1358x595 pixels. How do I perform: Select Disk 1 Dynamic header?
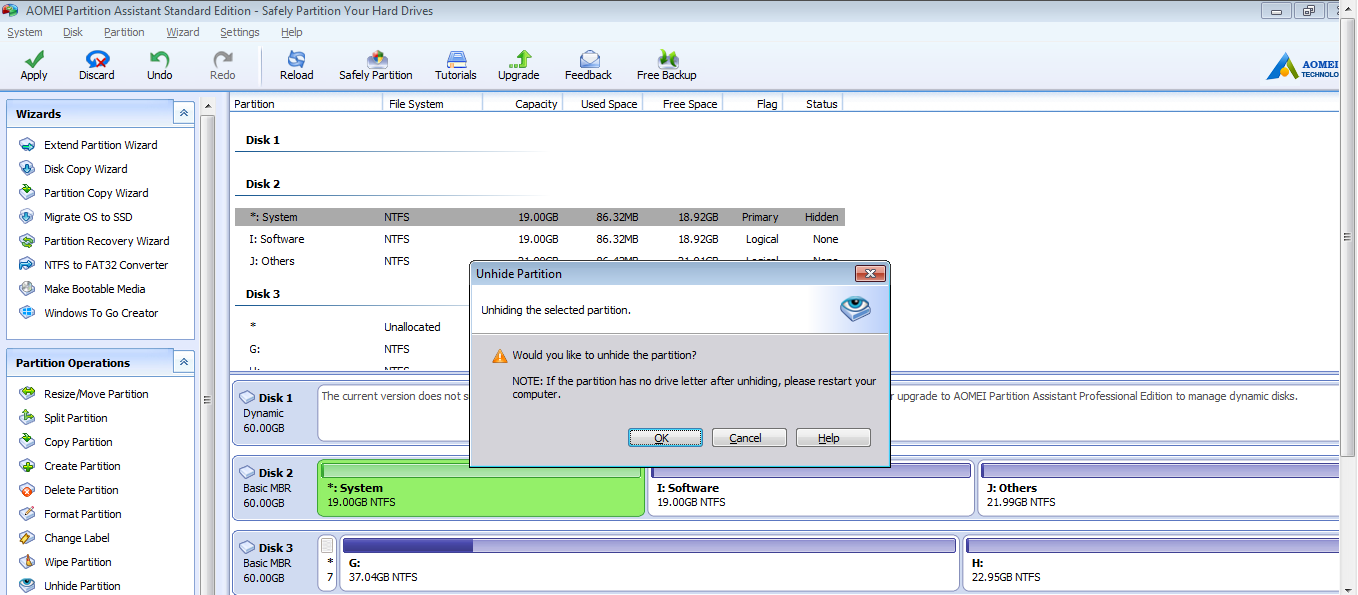pos(274,413)
